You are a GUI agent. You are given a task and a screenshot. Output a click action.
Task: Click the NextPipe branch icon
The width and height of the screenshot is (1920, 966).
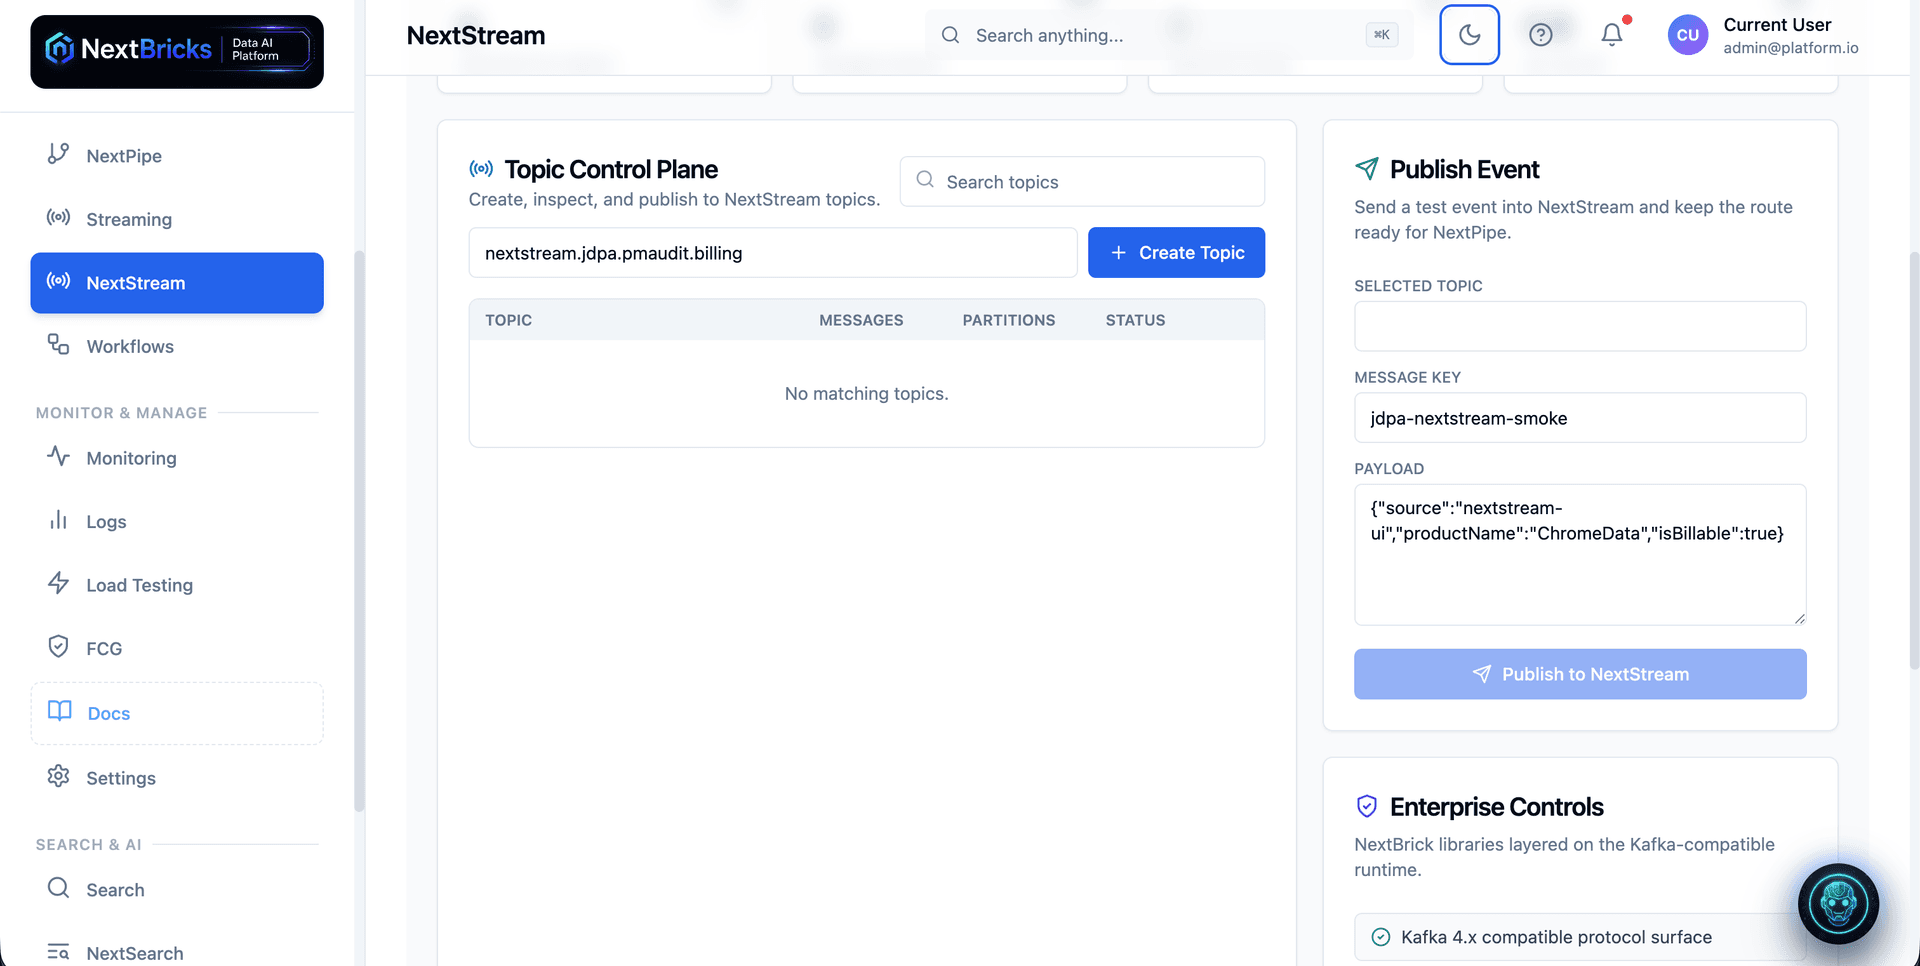click(x=58, y=154)
